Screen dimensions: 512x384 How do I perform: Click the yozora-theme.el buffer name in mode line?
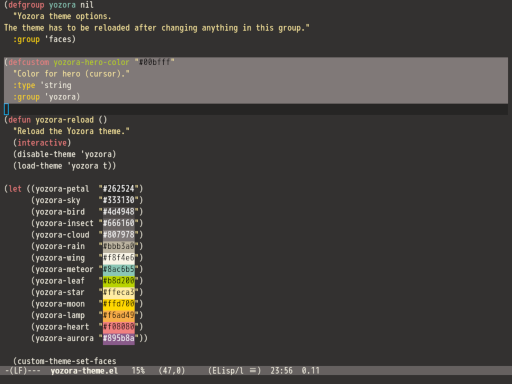(x=84, y=371)
